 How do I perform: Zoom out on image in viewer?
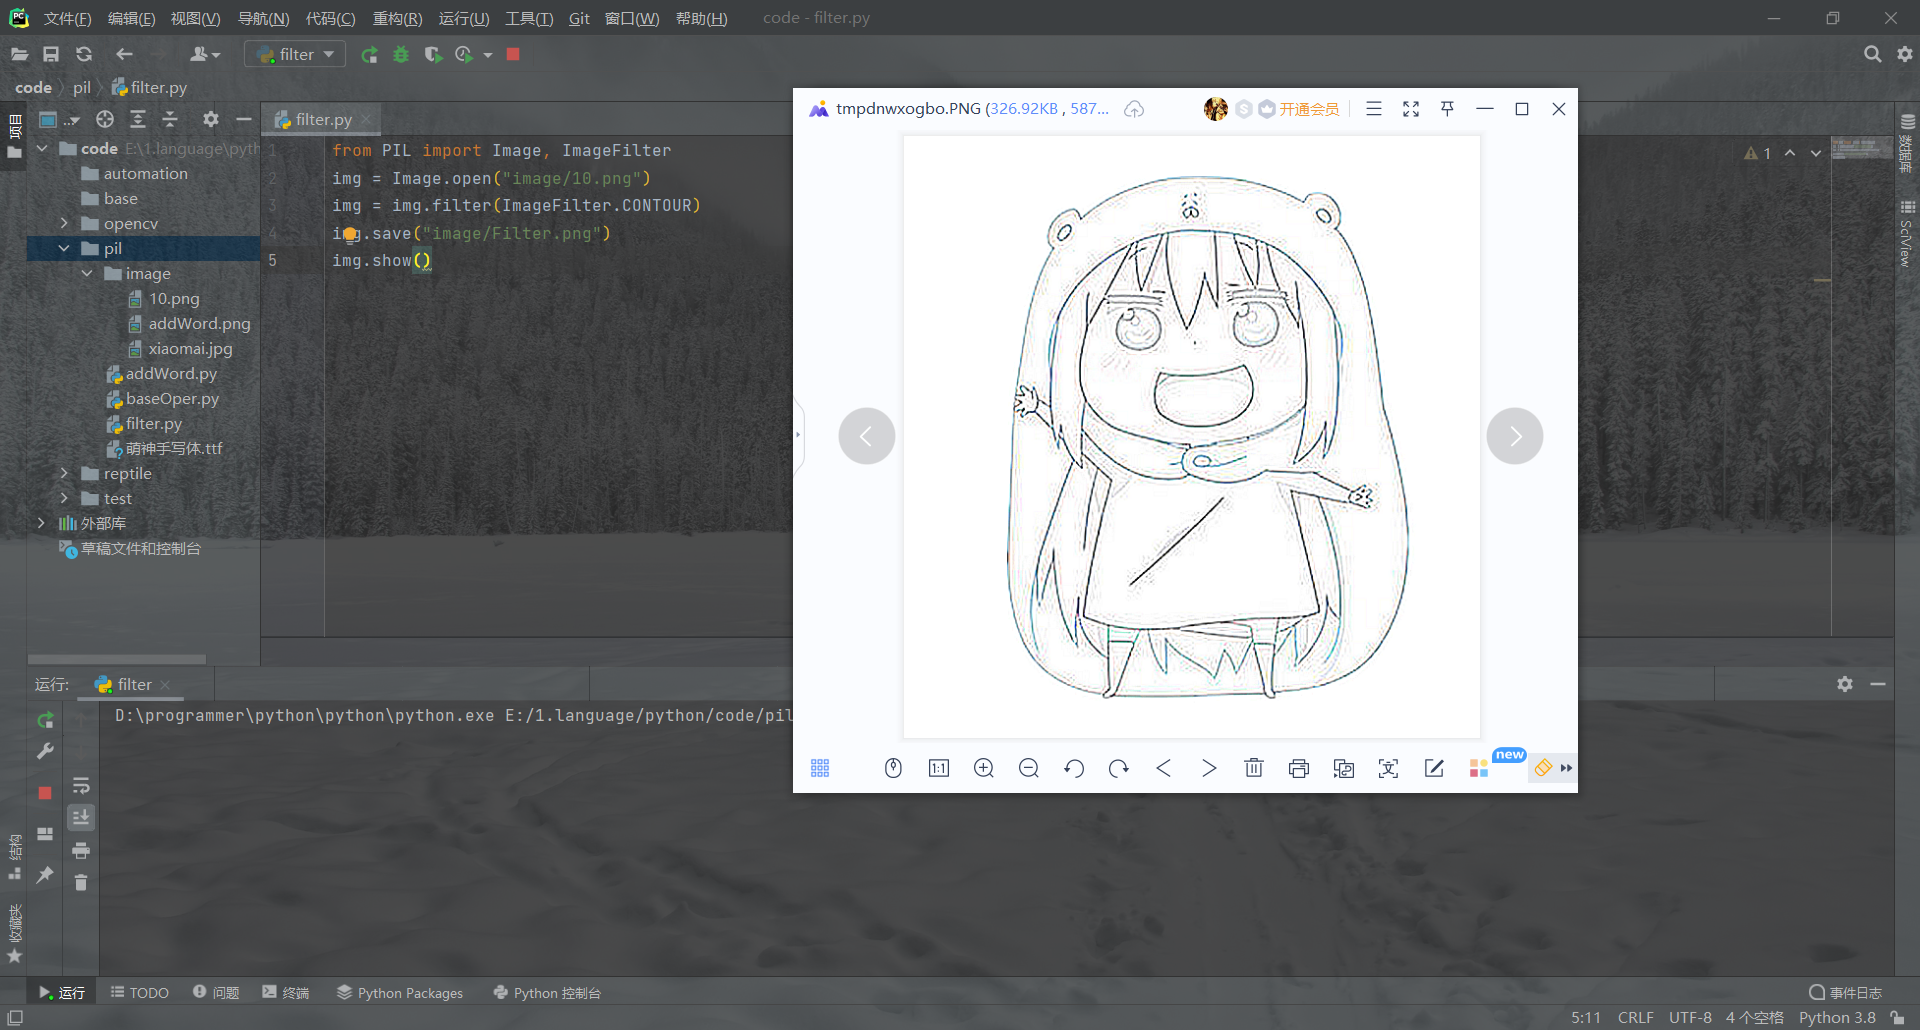pyautogui.click(x=1029, y=768)
